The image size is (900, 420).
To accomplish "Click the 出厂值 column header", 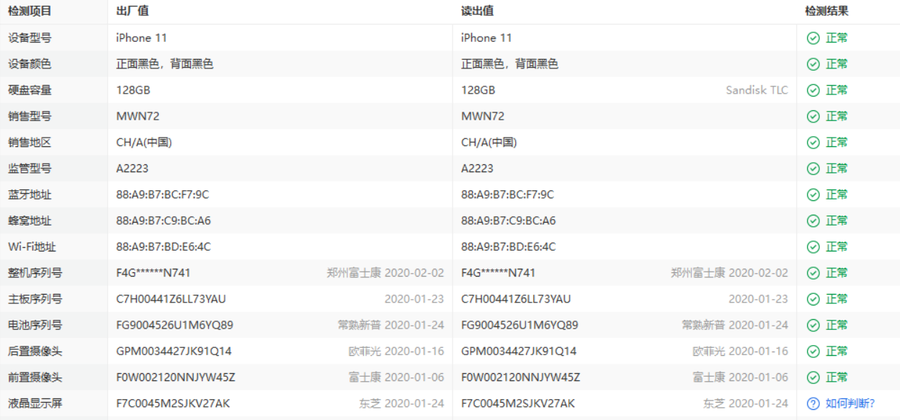I will 133,11.
